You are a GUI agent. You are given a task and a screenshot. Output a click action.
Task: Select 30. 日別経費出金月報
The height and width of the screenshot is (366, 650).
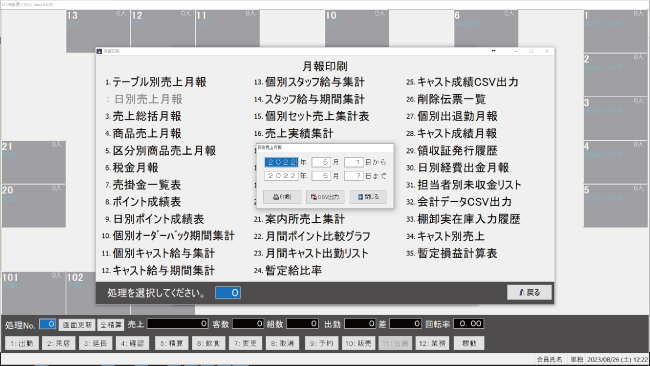click(458, 168)
